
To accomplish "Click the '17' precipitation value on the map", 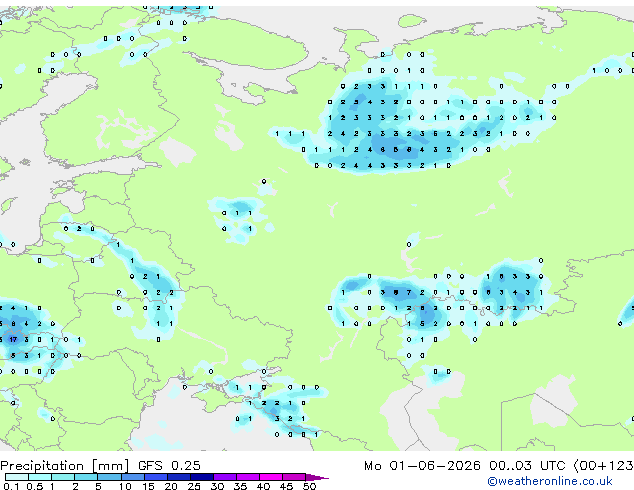I will [x=13, y=339].
